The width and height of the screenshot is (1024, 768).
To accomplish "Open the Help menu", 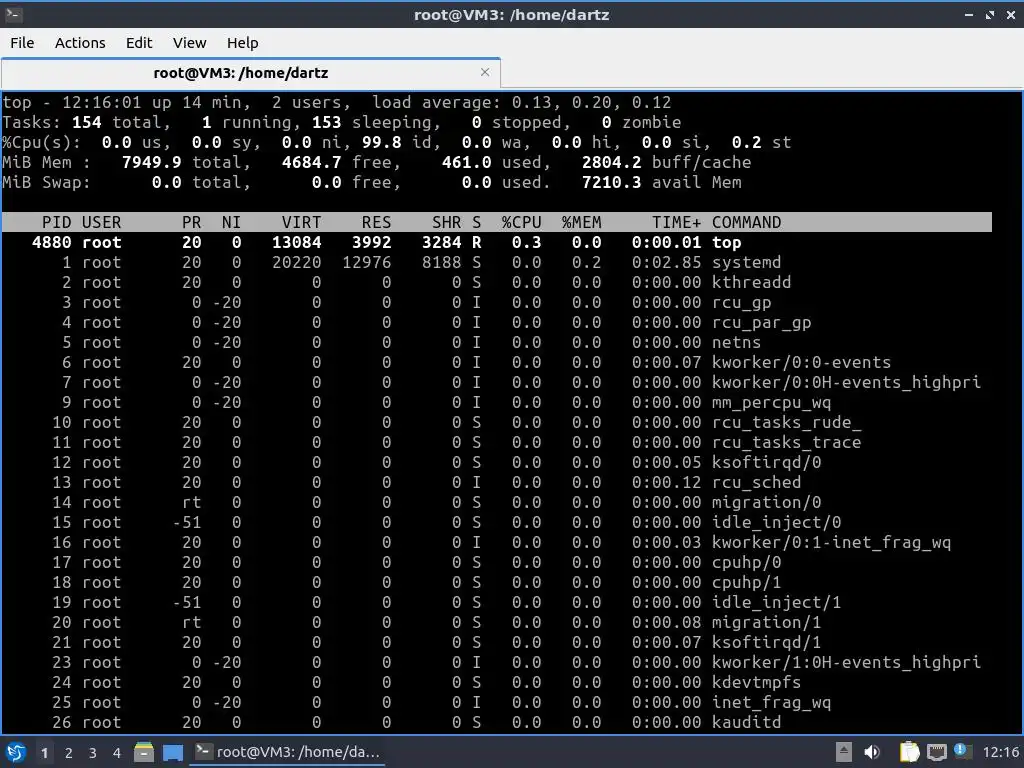I will pyautogui.click(x=242, y=42).
